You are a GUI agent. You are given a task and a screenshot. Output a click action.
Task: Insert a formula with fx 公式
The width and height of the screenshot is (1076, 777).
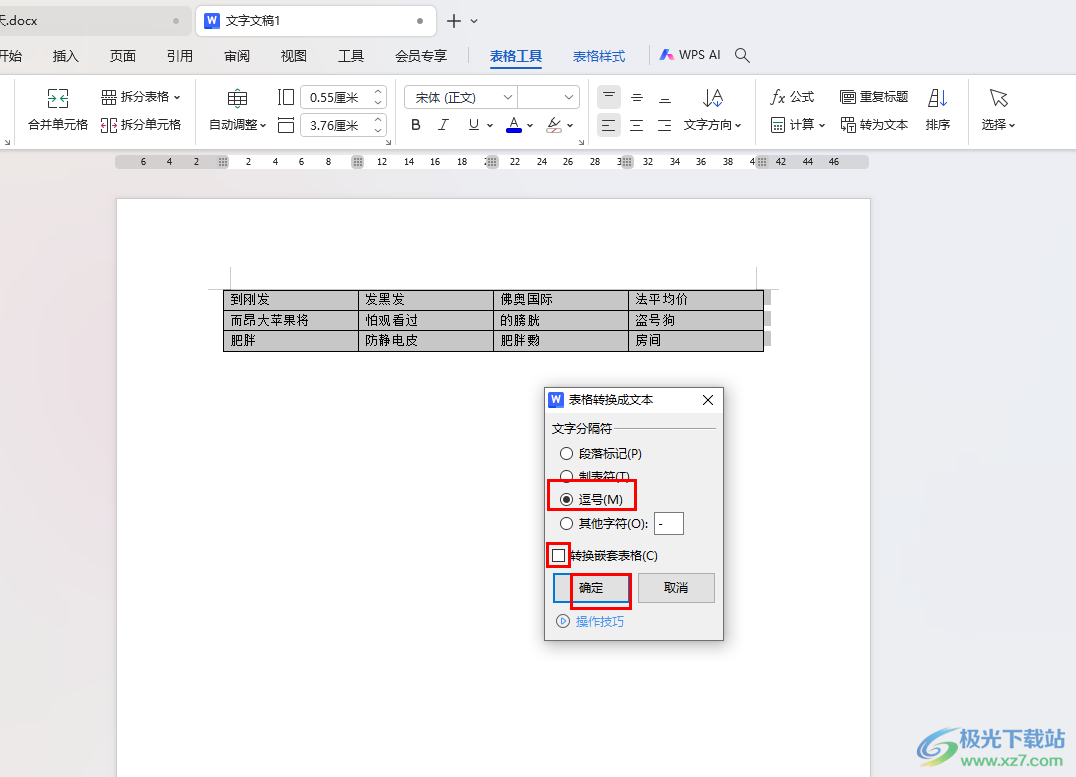[x=792, y=97]
